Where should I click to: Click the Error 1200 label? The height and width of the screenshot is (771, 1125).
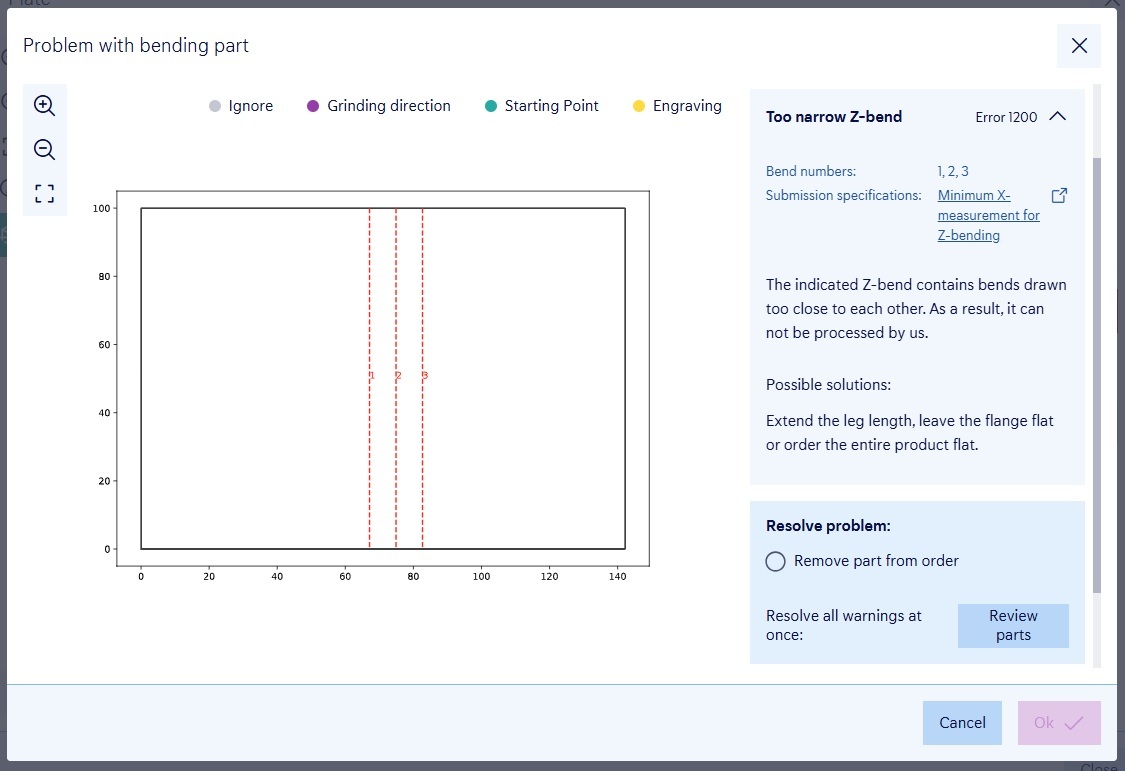pos(1006,117)
